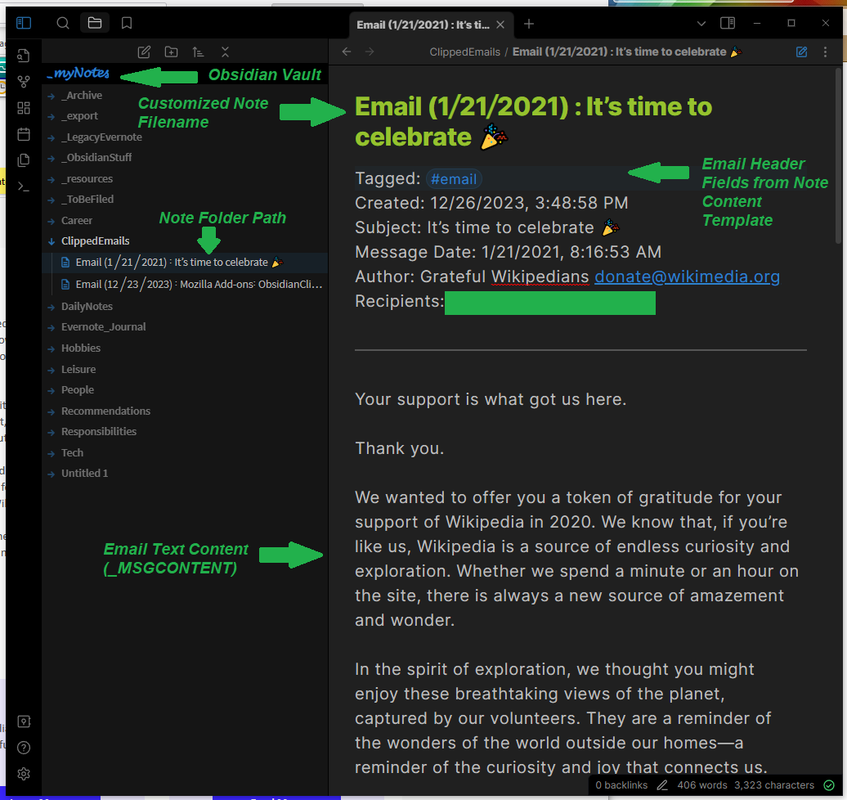Expand the _ToBeFiled folder

coord(88,199)
